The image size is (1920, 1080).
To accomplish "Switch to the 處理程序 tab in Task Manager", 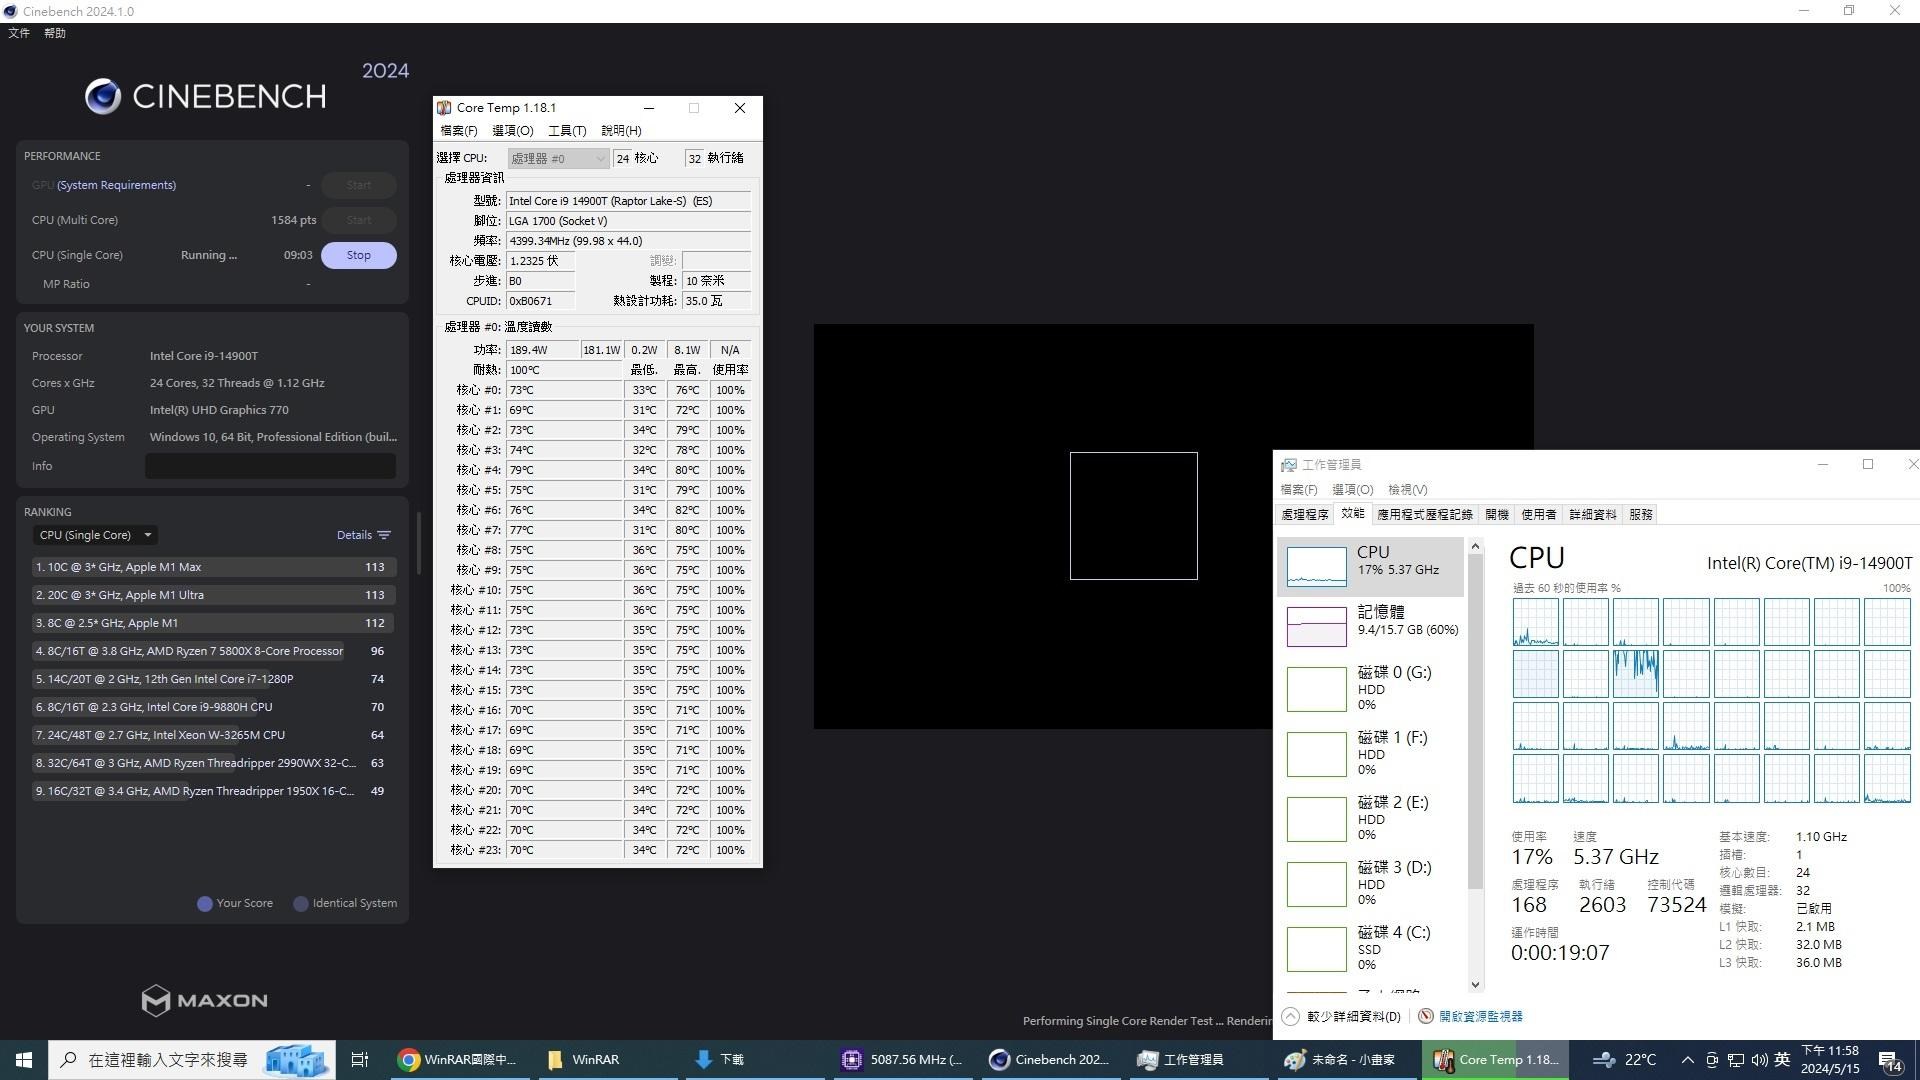I will point(1304,513).
